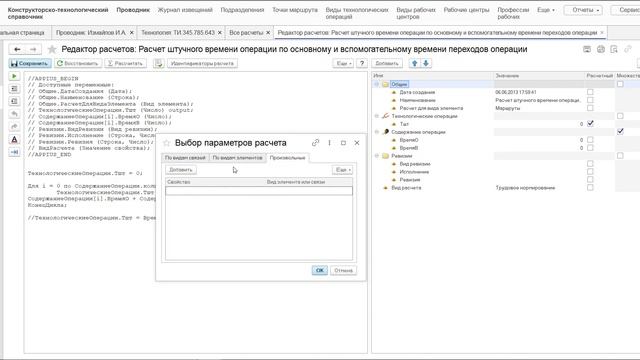Select the Произвольные tab in dialog

287,158
